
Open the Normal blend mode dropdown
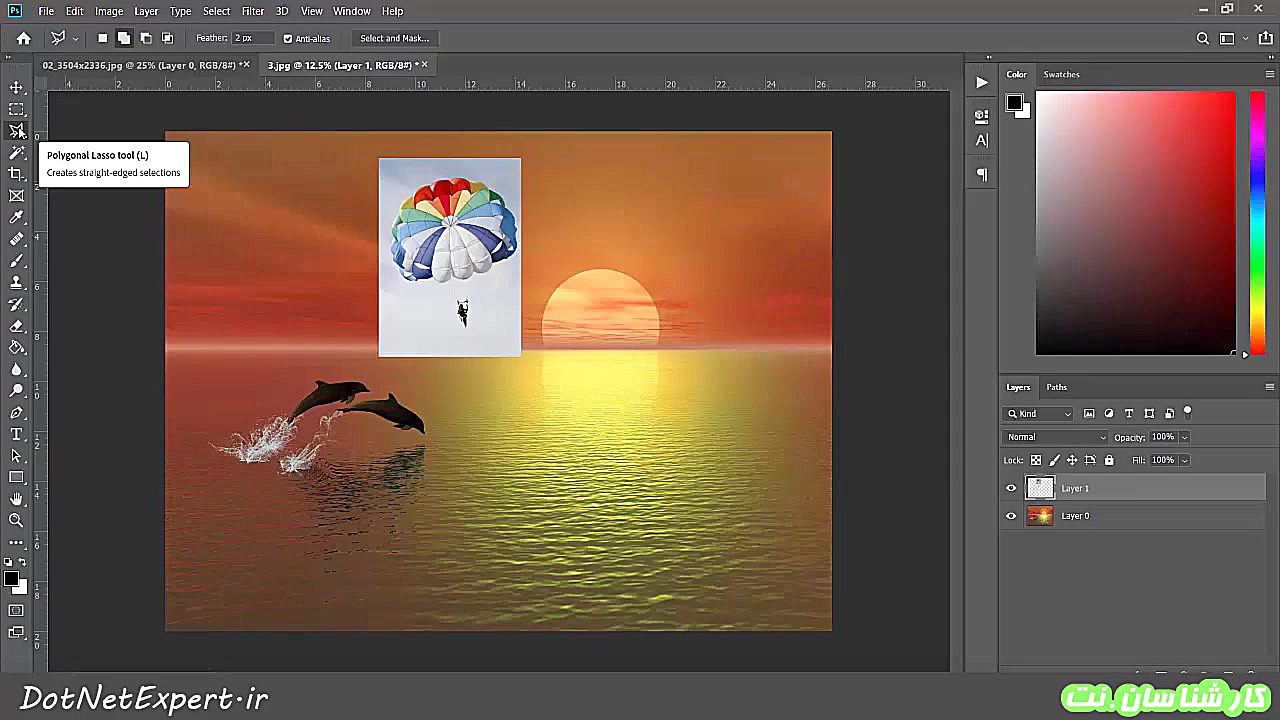[1056, 437]
